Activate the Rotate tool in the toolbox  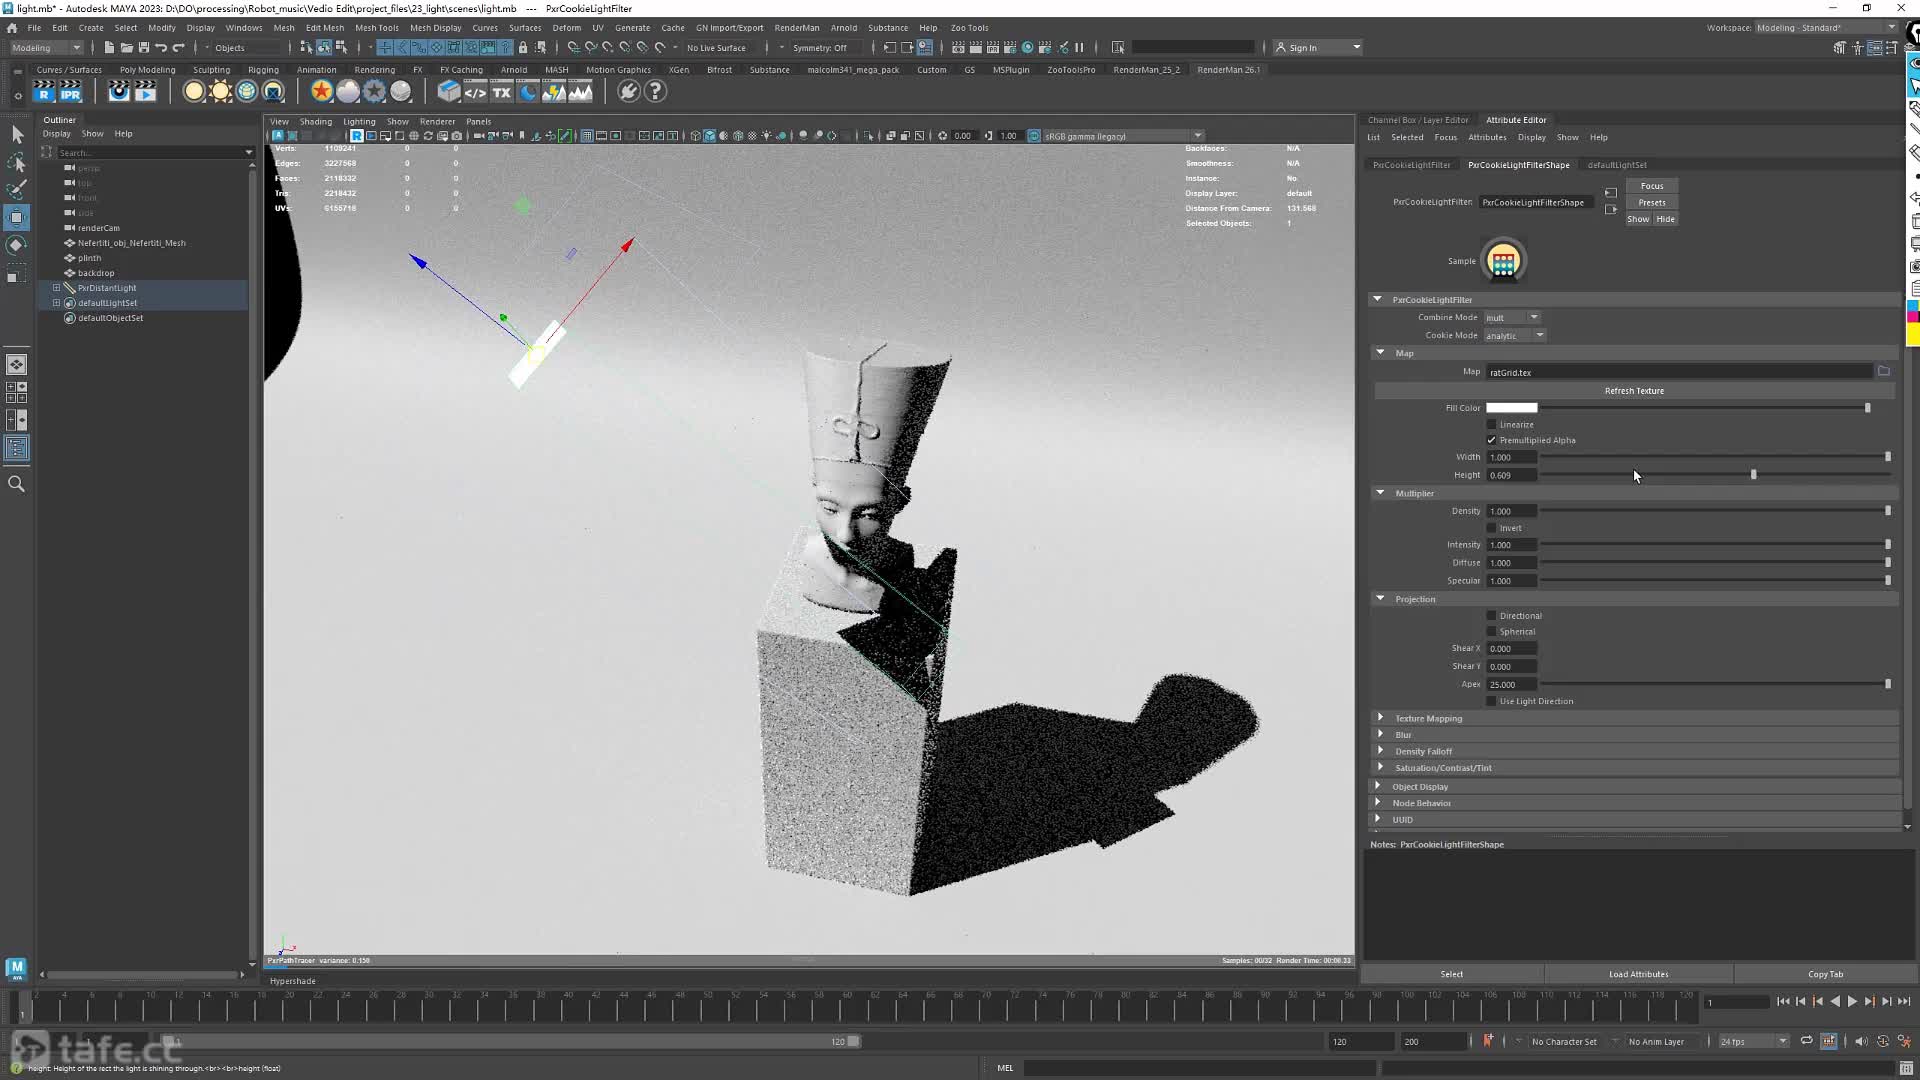pyautogui.click(x=17, y=245)
